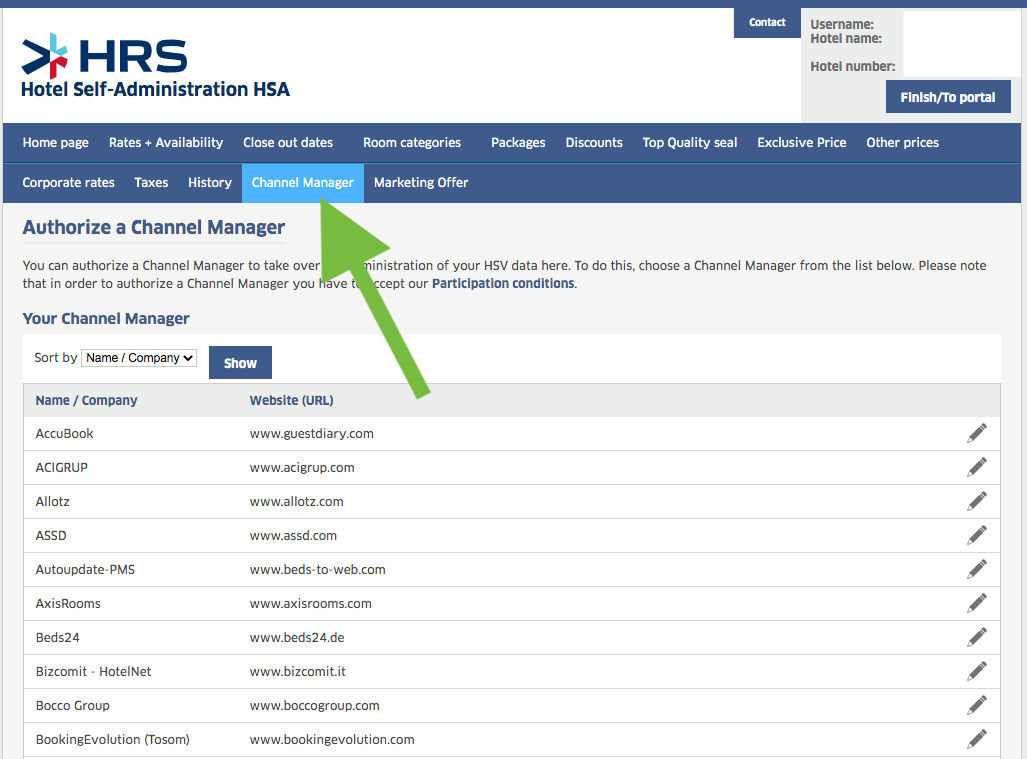The width and height of the screenshot is (1027, 759).
Task: Click www.allotz.com URL text
Action: [x=297, y=502]
